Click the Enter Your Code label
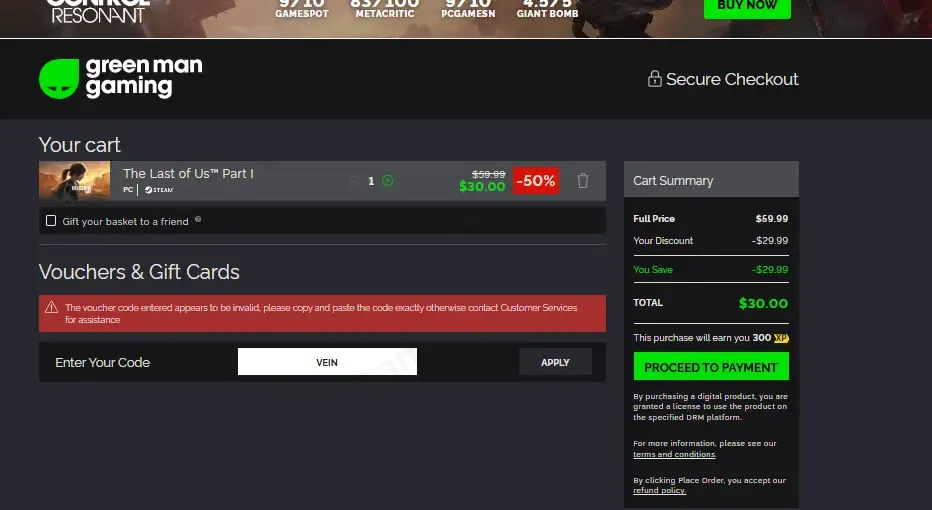The height and width of the screenshot is (510, 932). tap(102, 363)
